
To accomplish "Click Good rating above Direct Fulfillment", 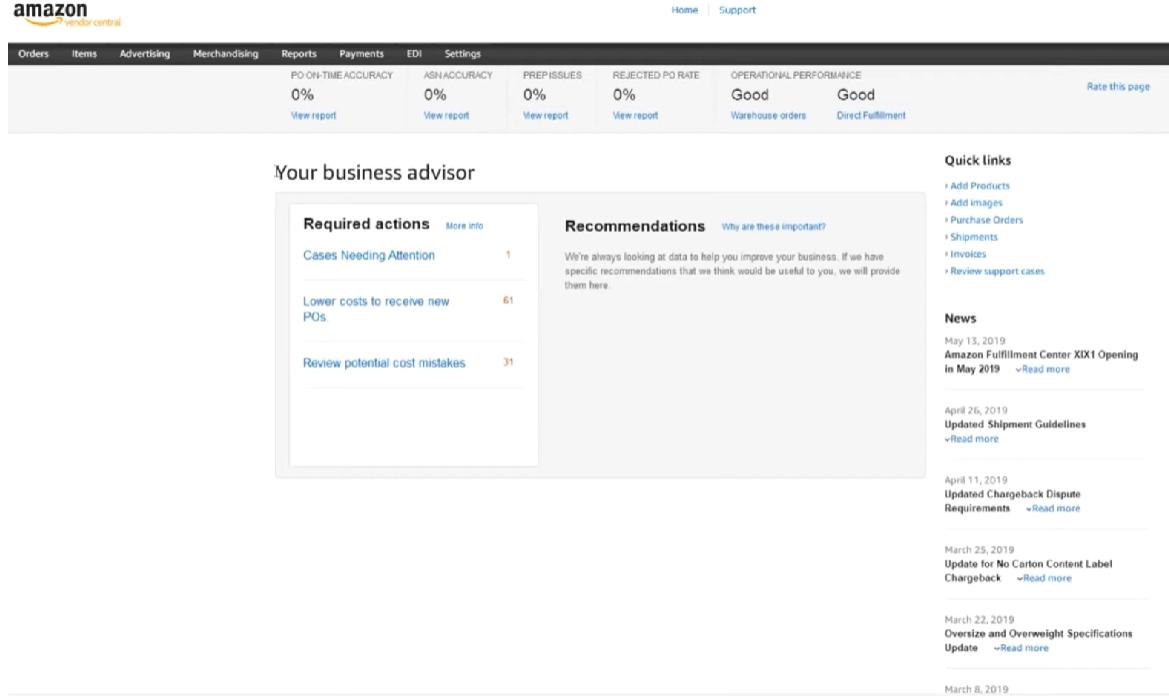I will [855, 95].
